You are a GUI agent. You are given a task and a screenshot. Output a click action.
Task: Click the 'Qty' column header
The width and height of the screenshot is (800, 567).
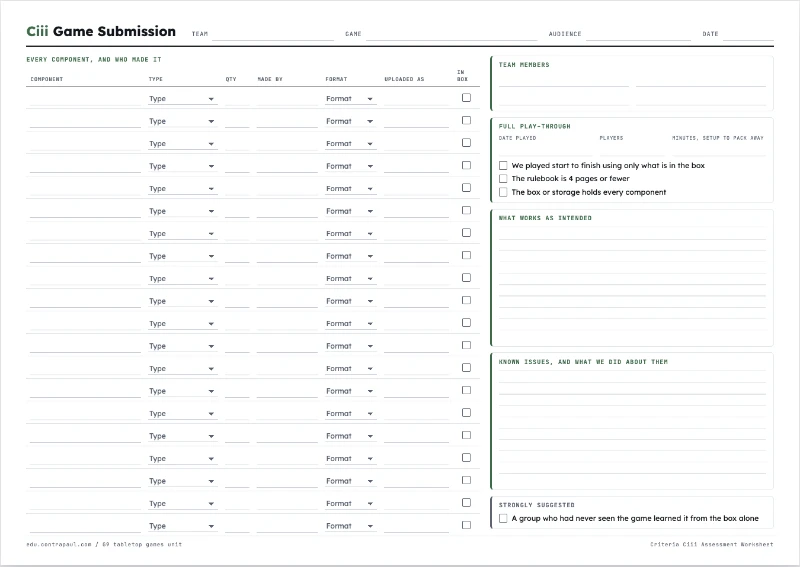coord(231,79)
